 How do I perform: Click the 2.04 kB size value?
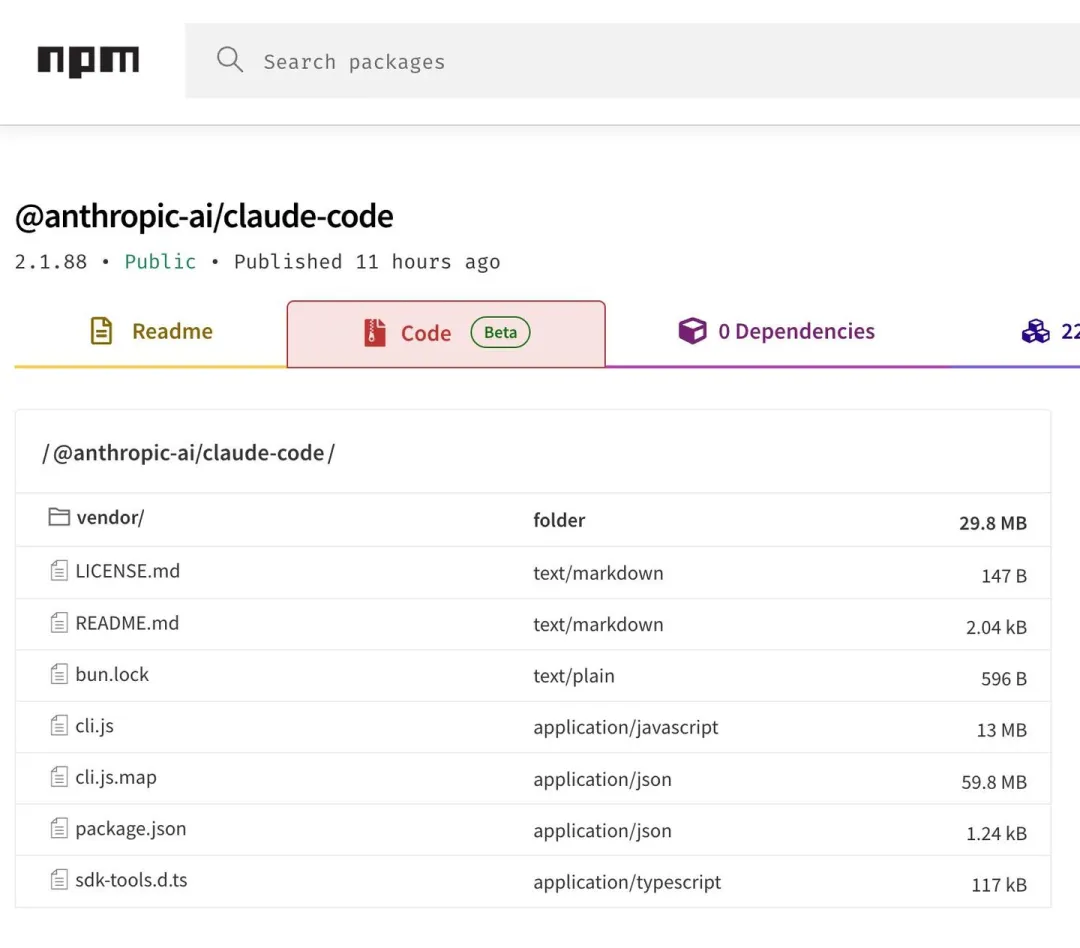point(996,628)
